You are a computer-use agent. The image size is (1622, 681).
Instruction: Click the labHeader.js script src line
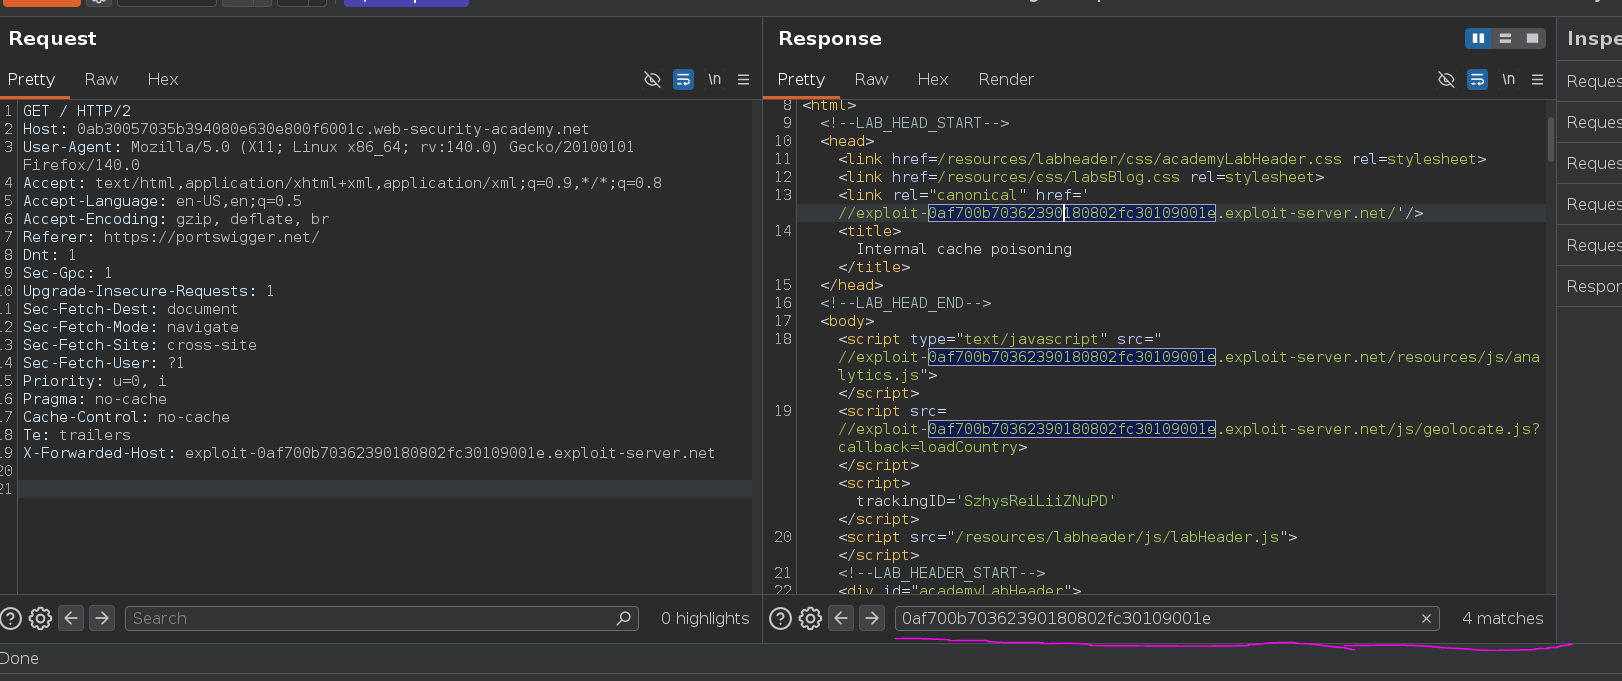pos(1068,537)
